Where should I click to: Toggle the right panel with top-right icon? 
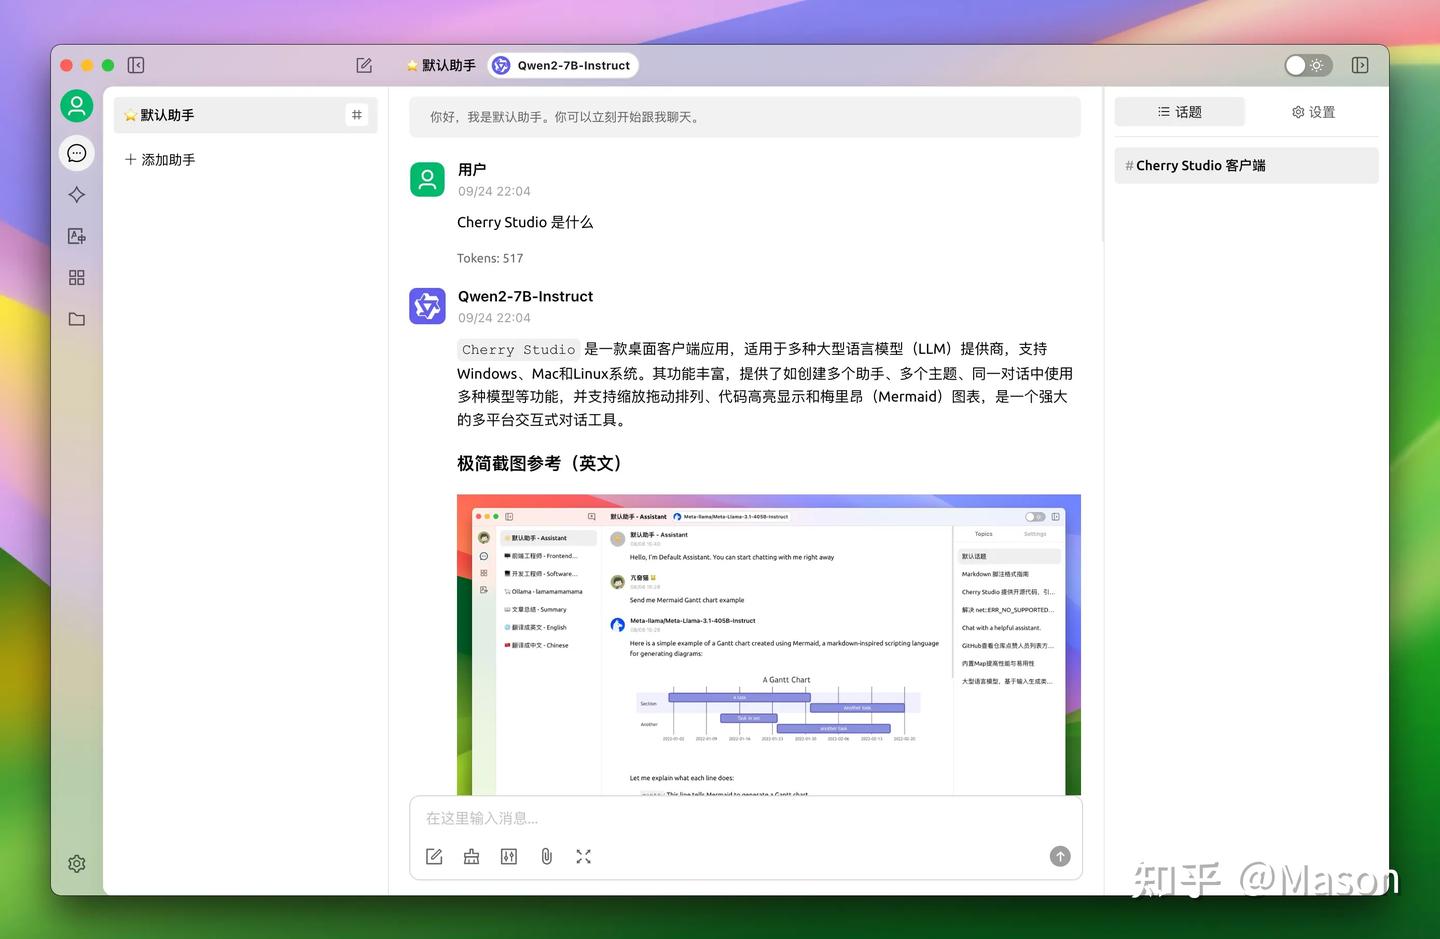pos(1360,65)
